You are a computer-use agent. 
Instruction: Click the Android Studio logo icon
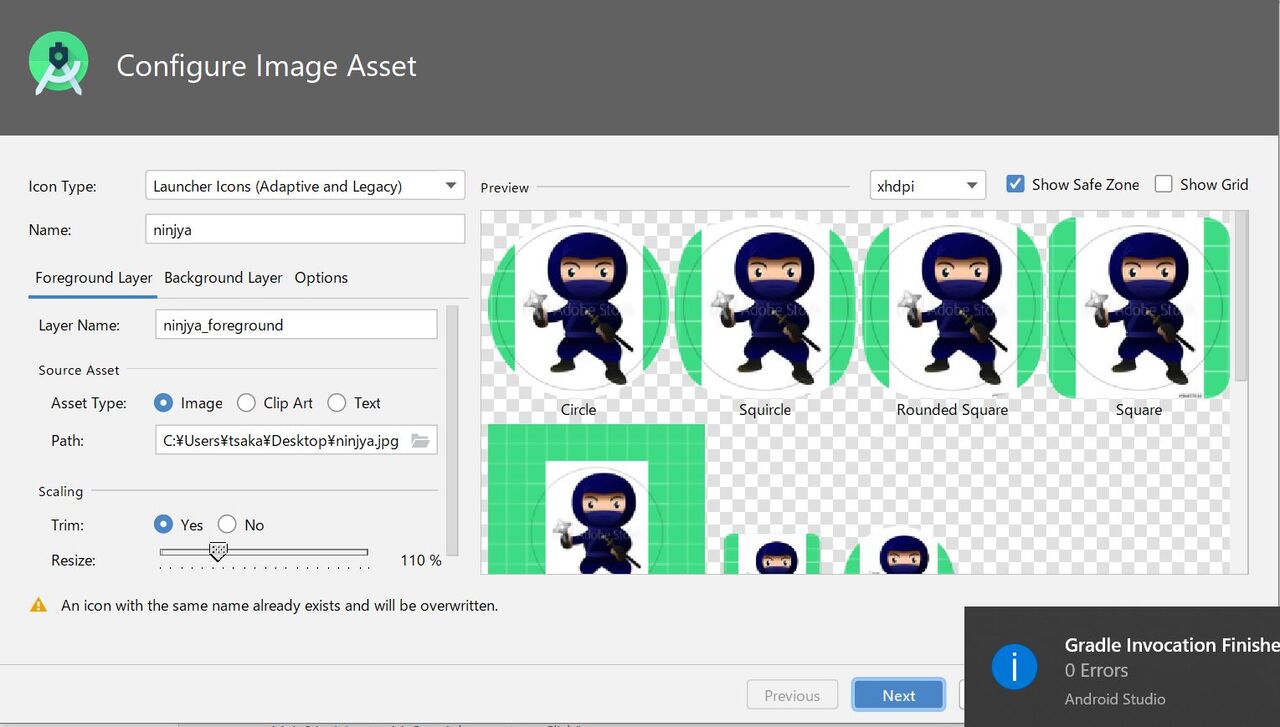(58, 64)
